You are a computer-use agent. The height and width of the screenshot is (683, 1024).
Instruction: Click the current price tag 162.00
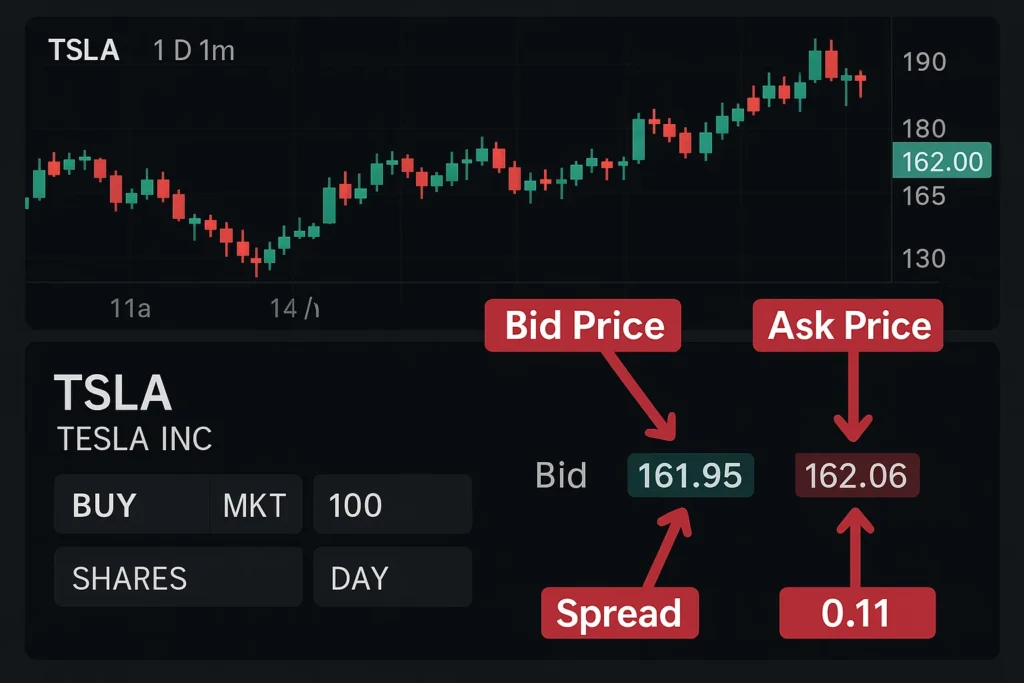[941, 160]
